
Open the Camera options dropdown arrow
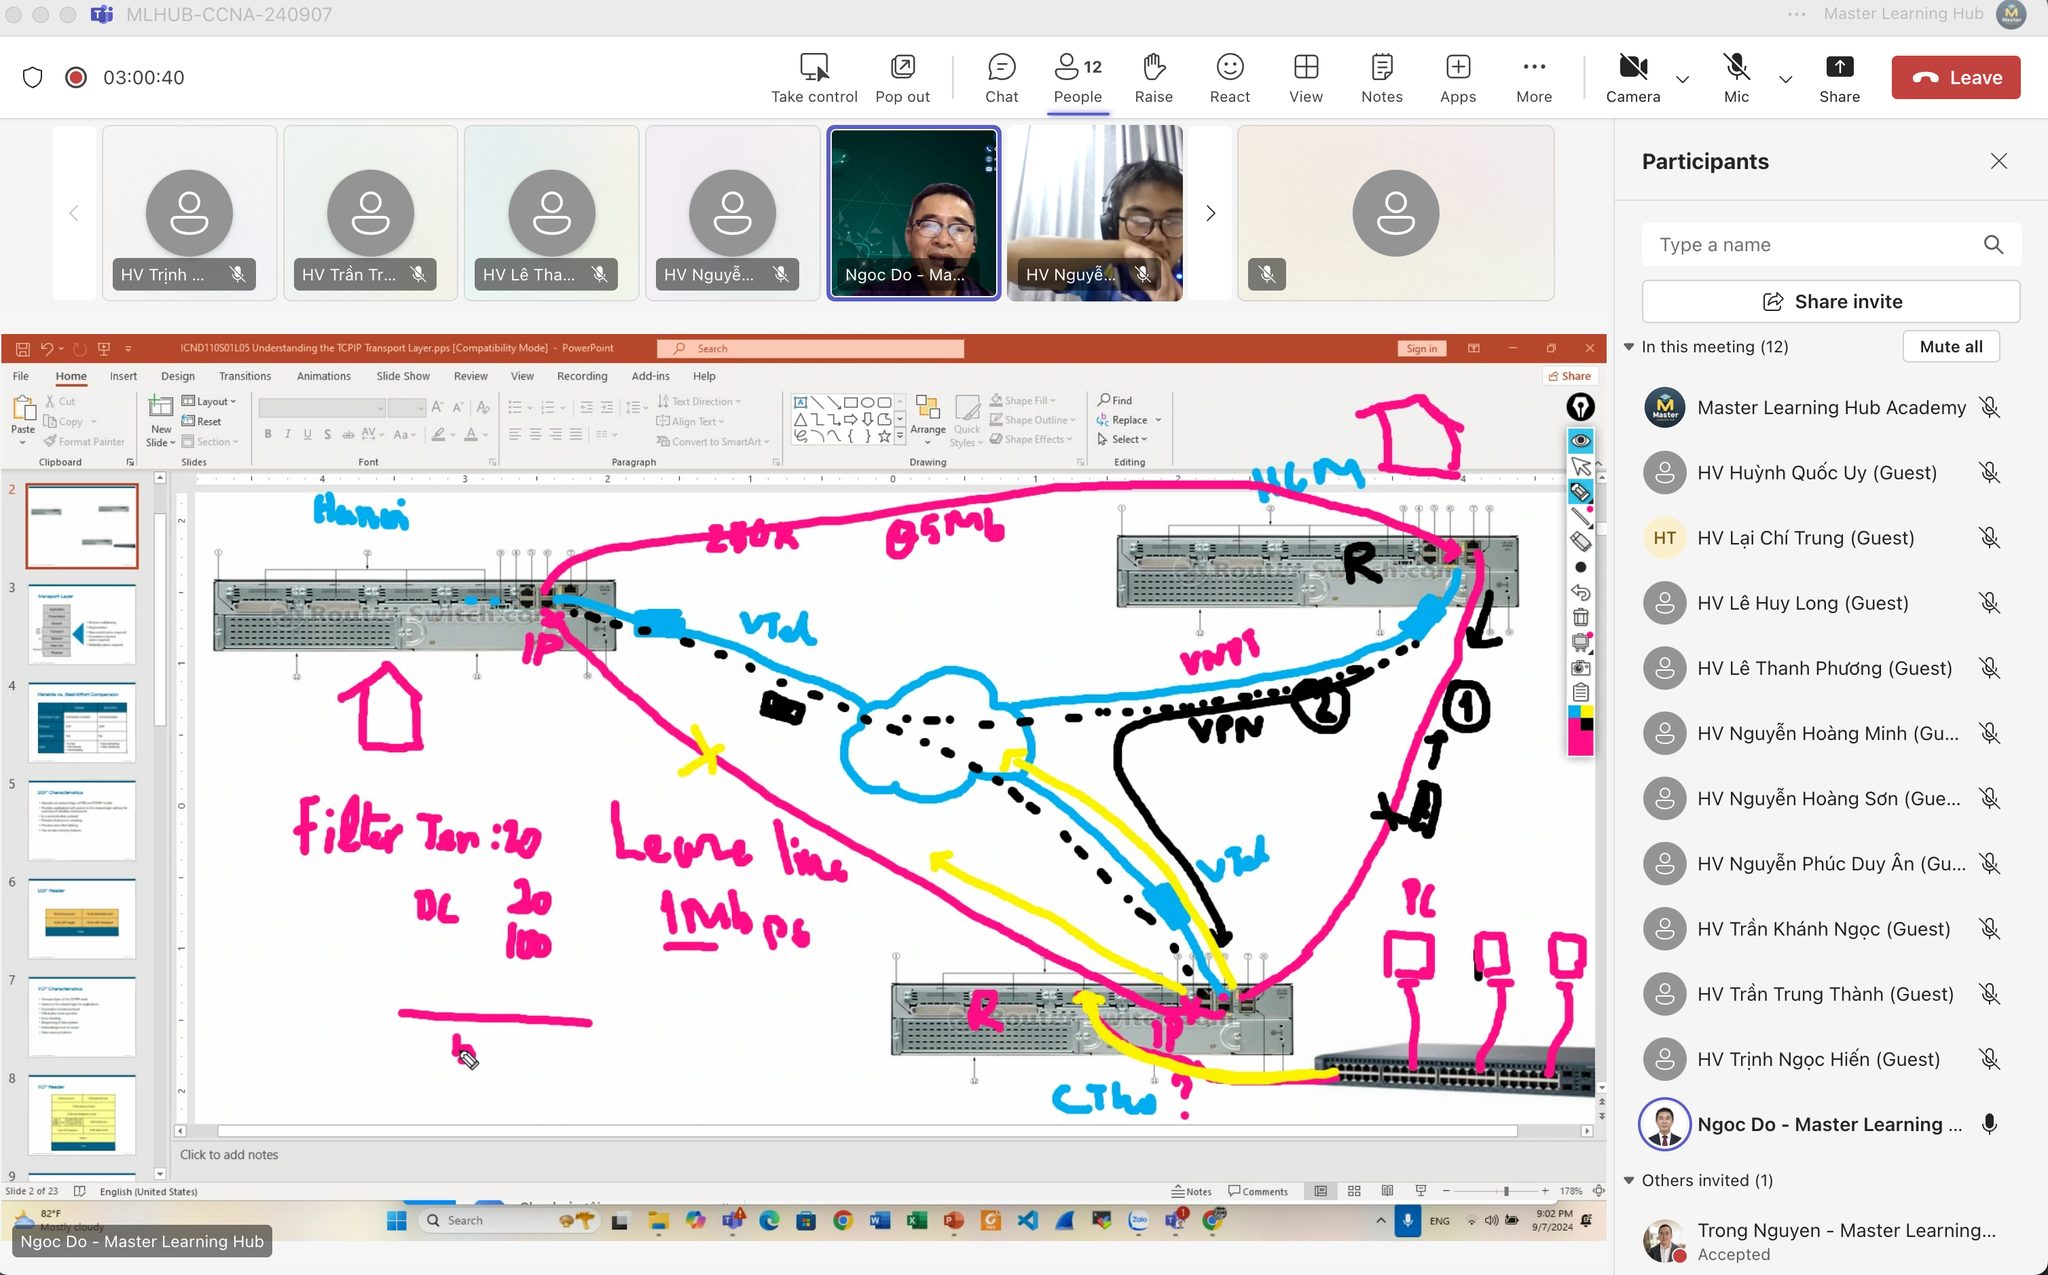click(x=1682, y=79)
